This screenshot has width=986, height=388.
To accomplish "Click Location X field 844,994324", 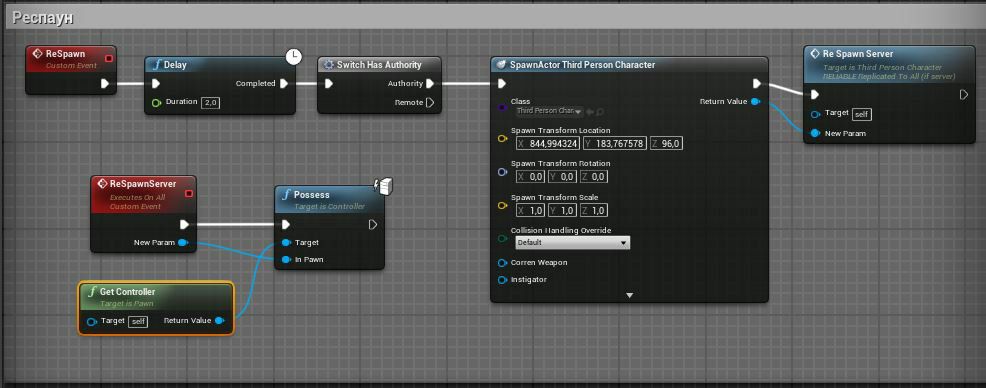I will 547,144.
